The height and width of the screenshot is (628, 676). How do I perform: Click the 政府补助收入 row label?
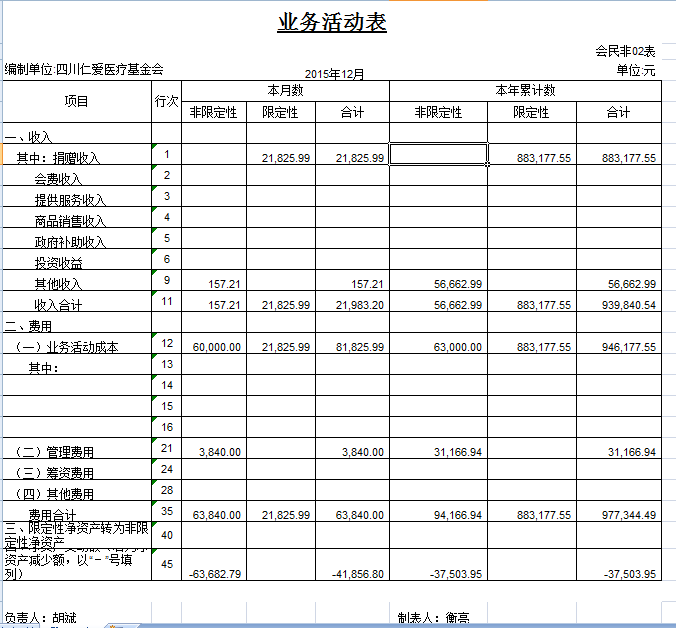[70, 242]
